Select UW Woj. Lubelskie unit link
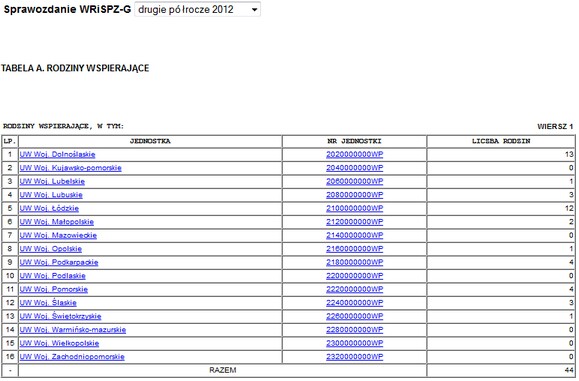579x381 pixels. pos(52,181)
